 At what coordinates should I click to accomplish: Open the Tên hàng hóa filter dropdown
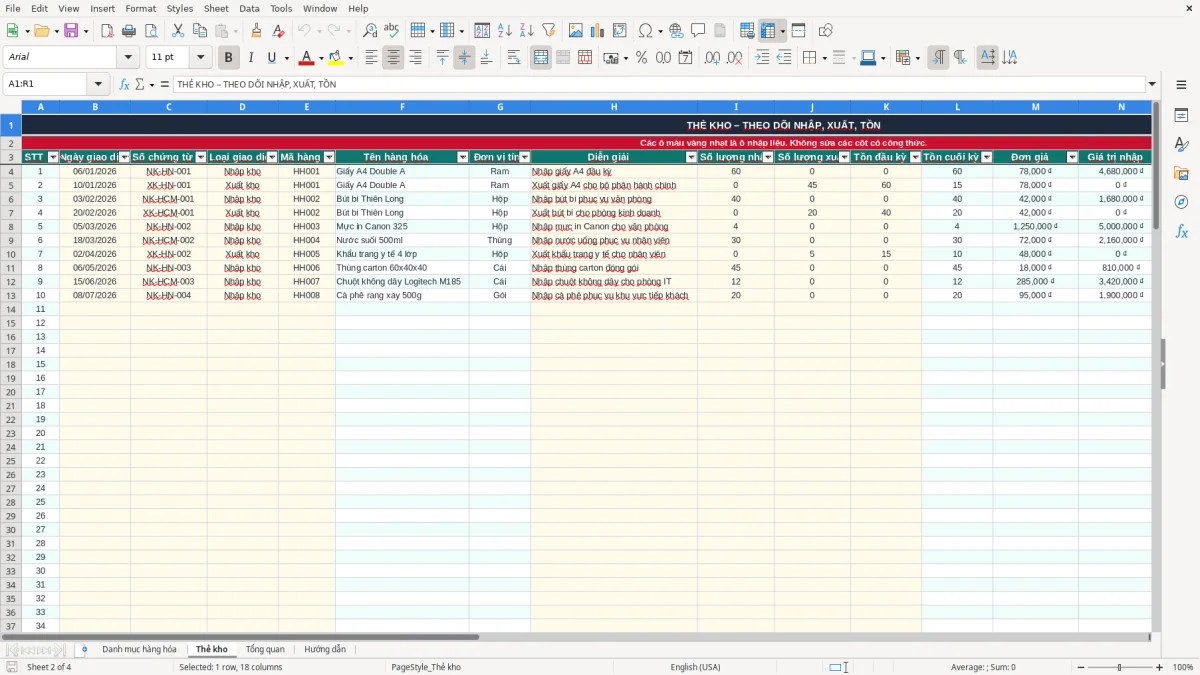pos(463,158)
